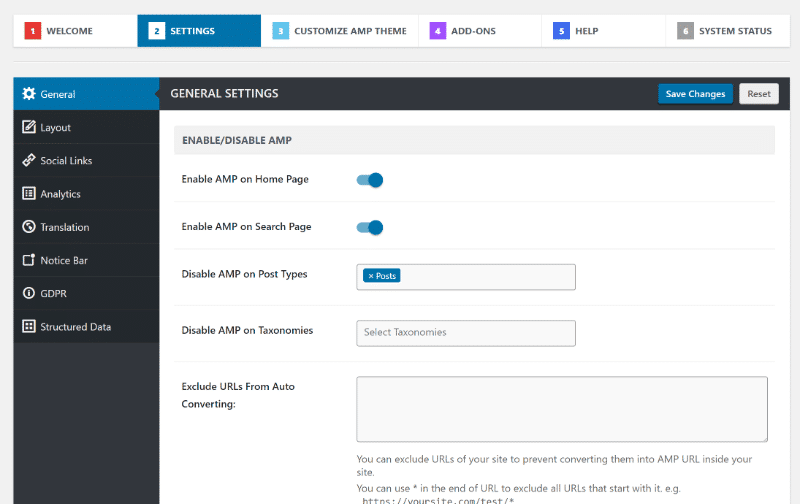This screenshot has height=504, width=800.
Task: Click the Structured Data icon
Action: 29,327
